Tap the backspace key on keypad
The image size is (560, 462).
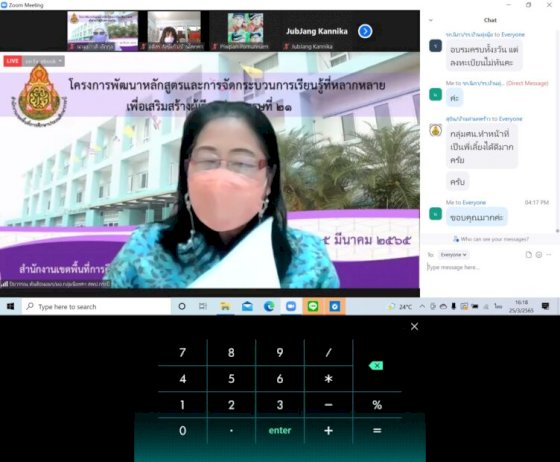pyautogui.click(x=376, y=365)
